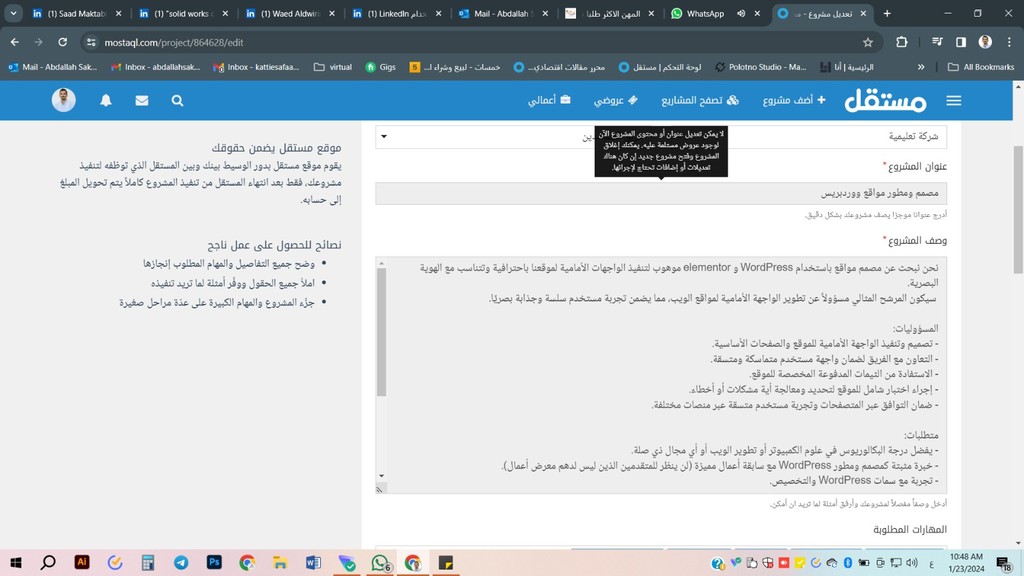
Task: Open the Mostaql notifications bell
Action: pos(106,101)
